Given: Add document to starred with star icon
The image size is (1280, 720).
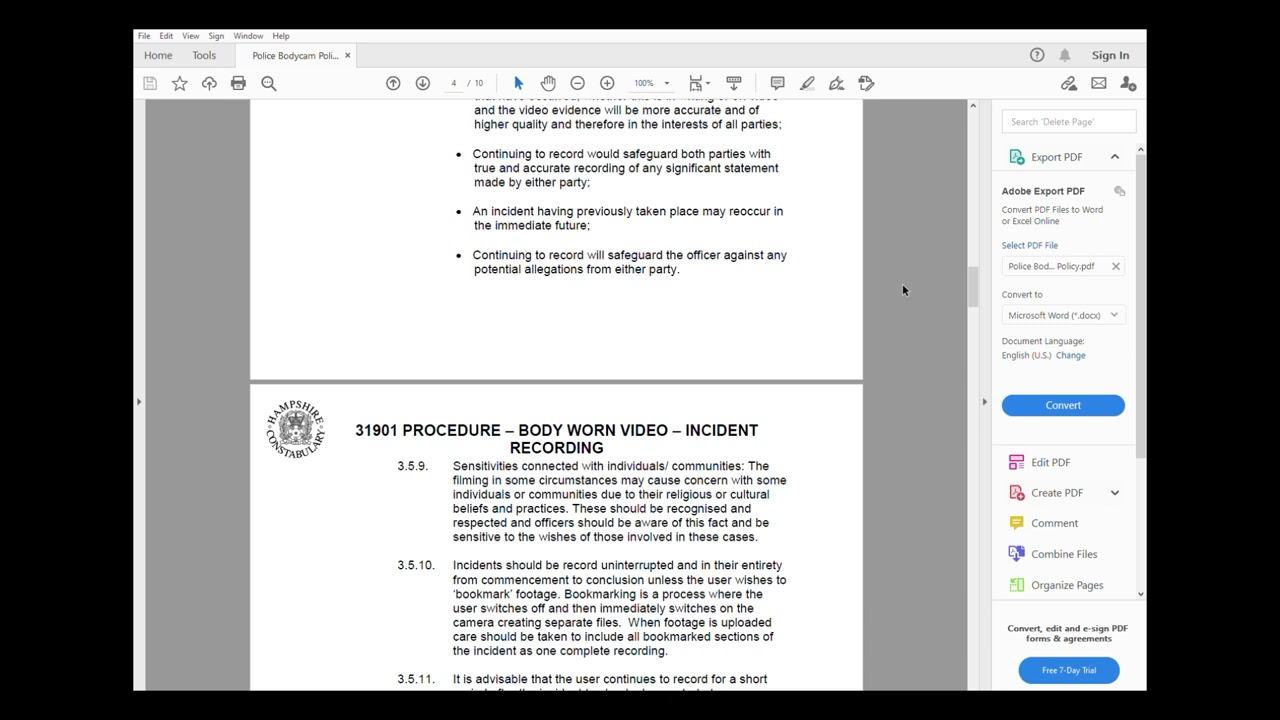Looking at the screenshot, I should [180, 83].
